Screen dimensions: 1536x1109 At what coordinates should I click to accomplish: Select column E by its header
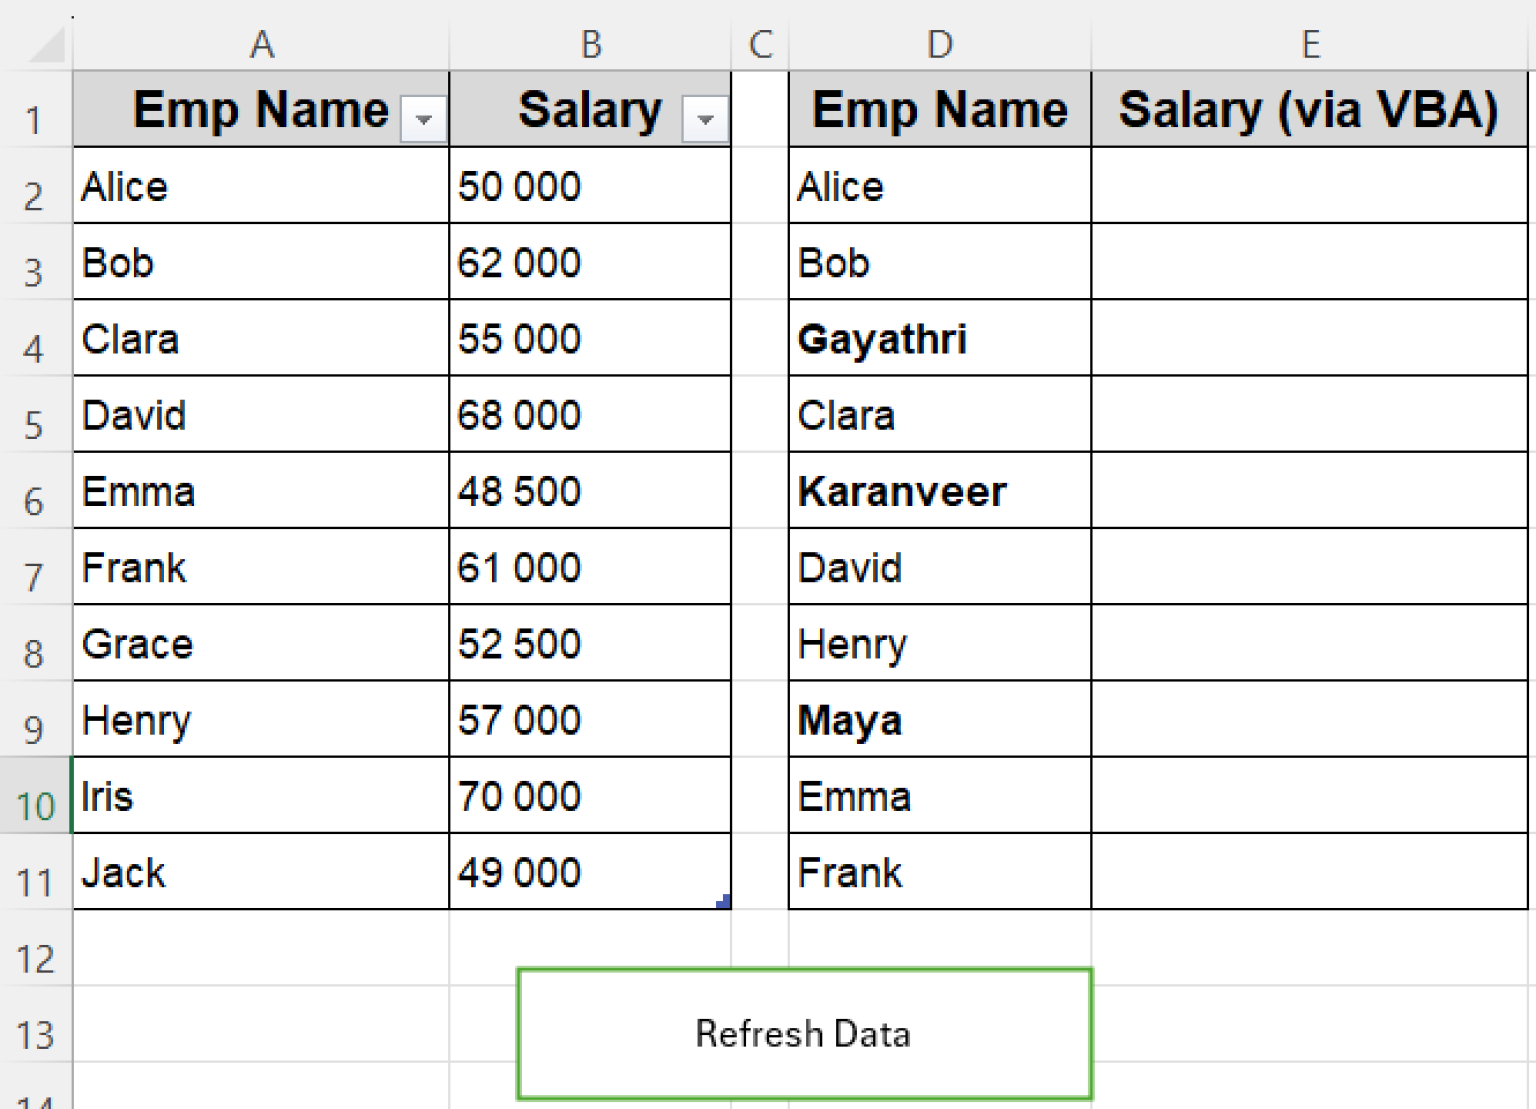[1309, 44]
